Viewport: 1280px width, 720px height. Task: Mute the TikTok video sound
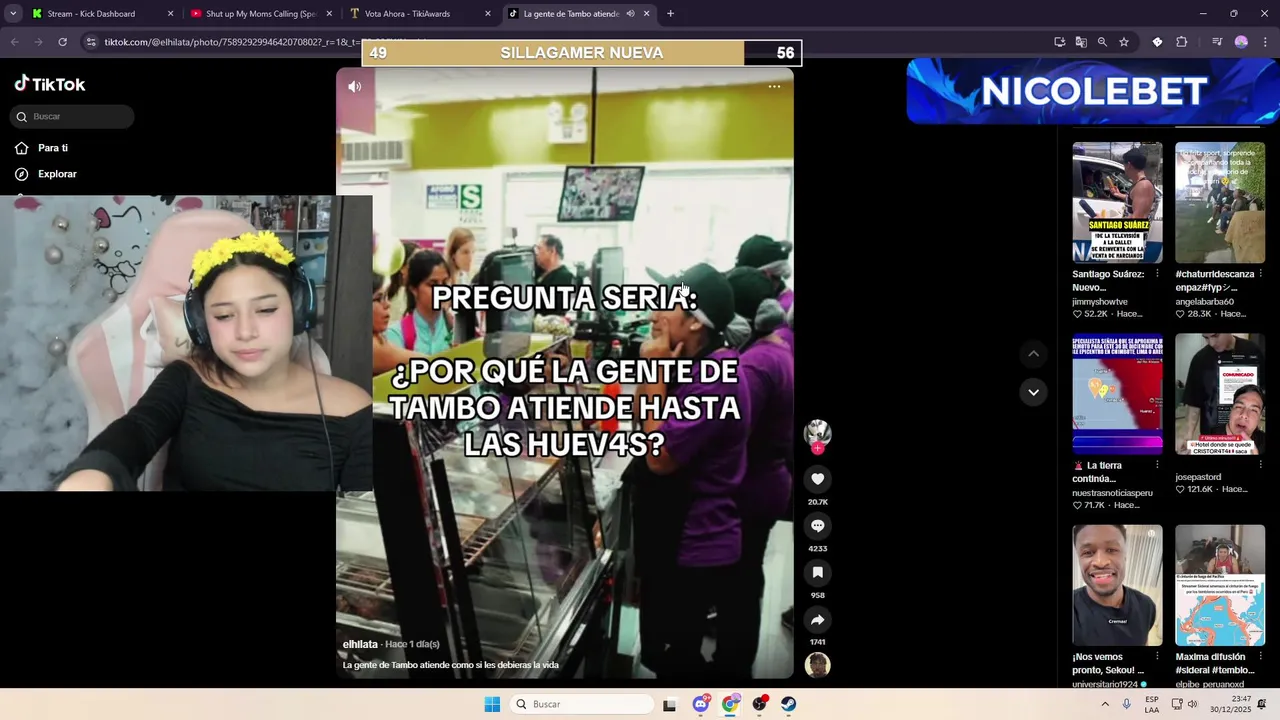[x=355, y=87]
